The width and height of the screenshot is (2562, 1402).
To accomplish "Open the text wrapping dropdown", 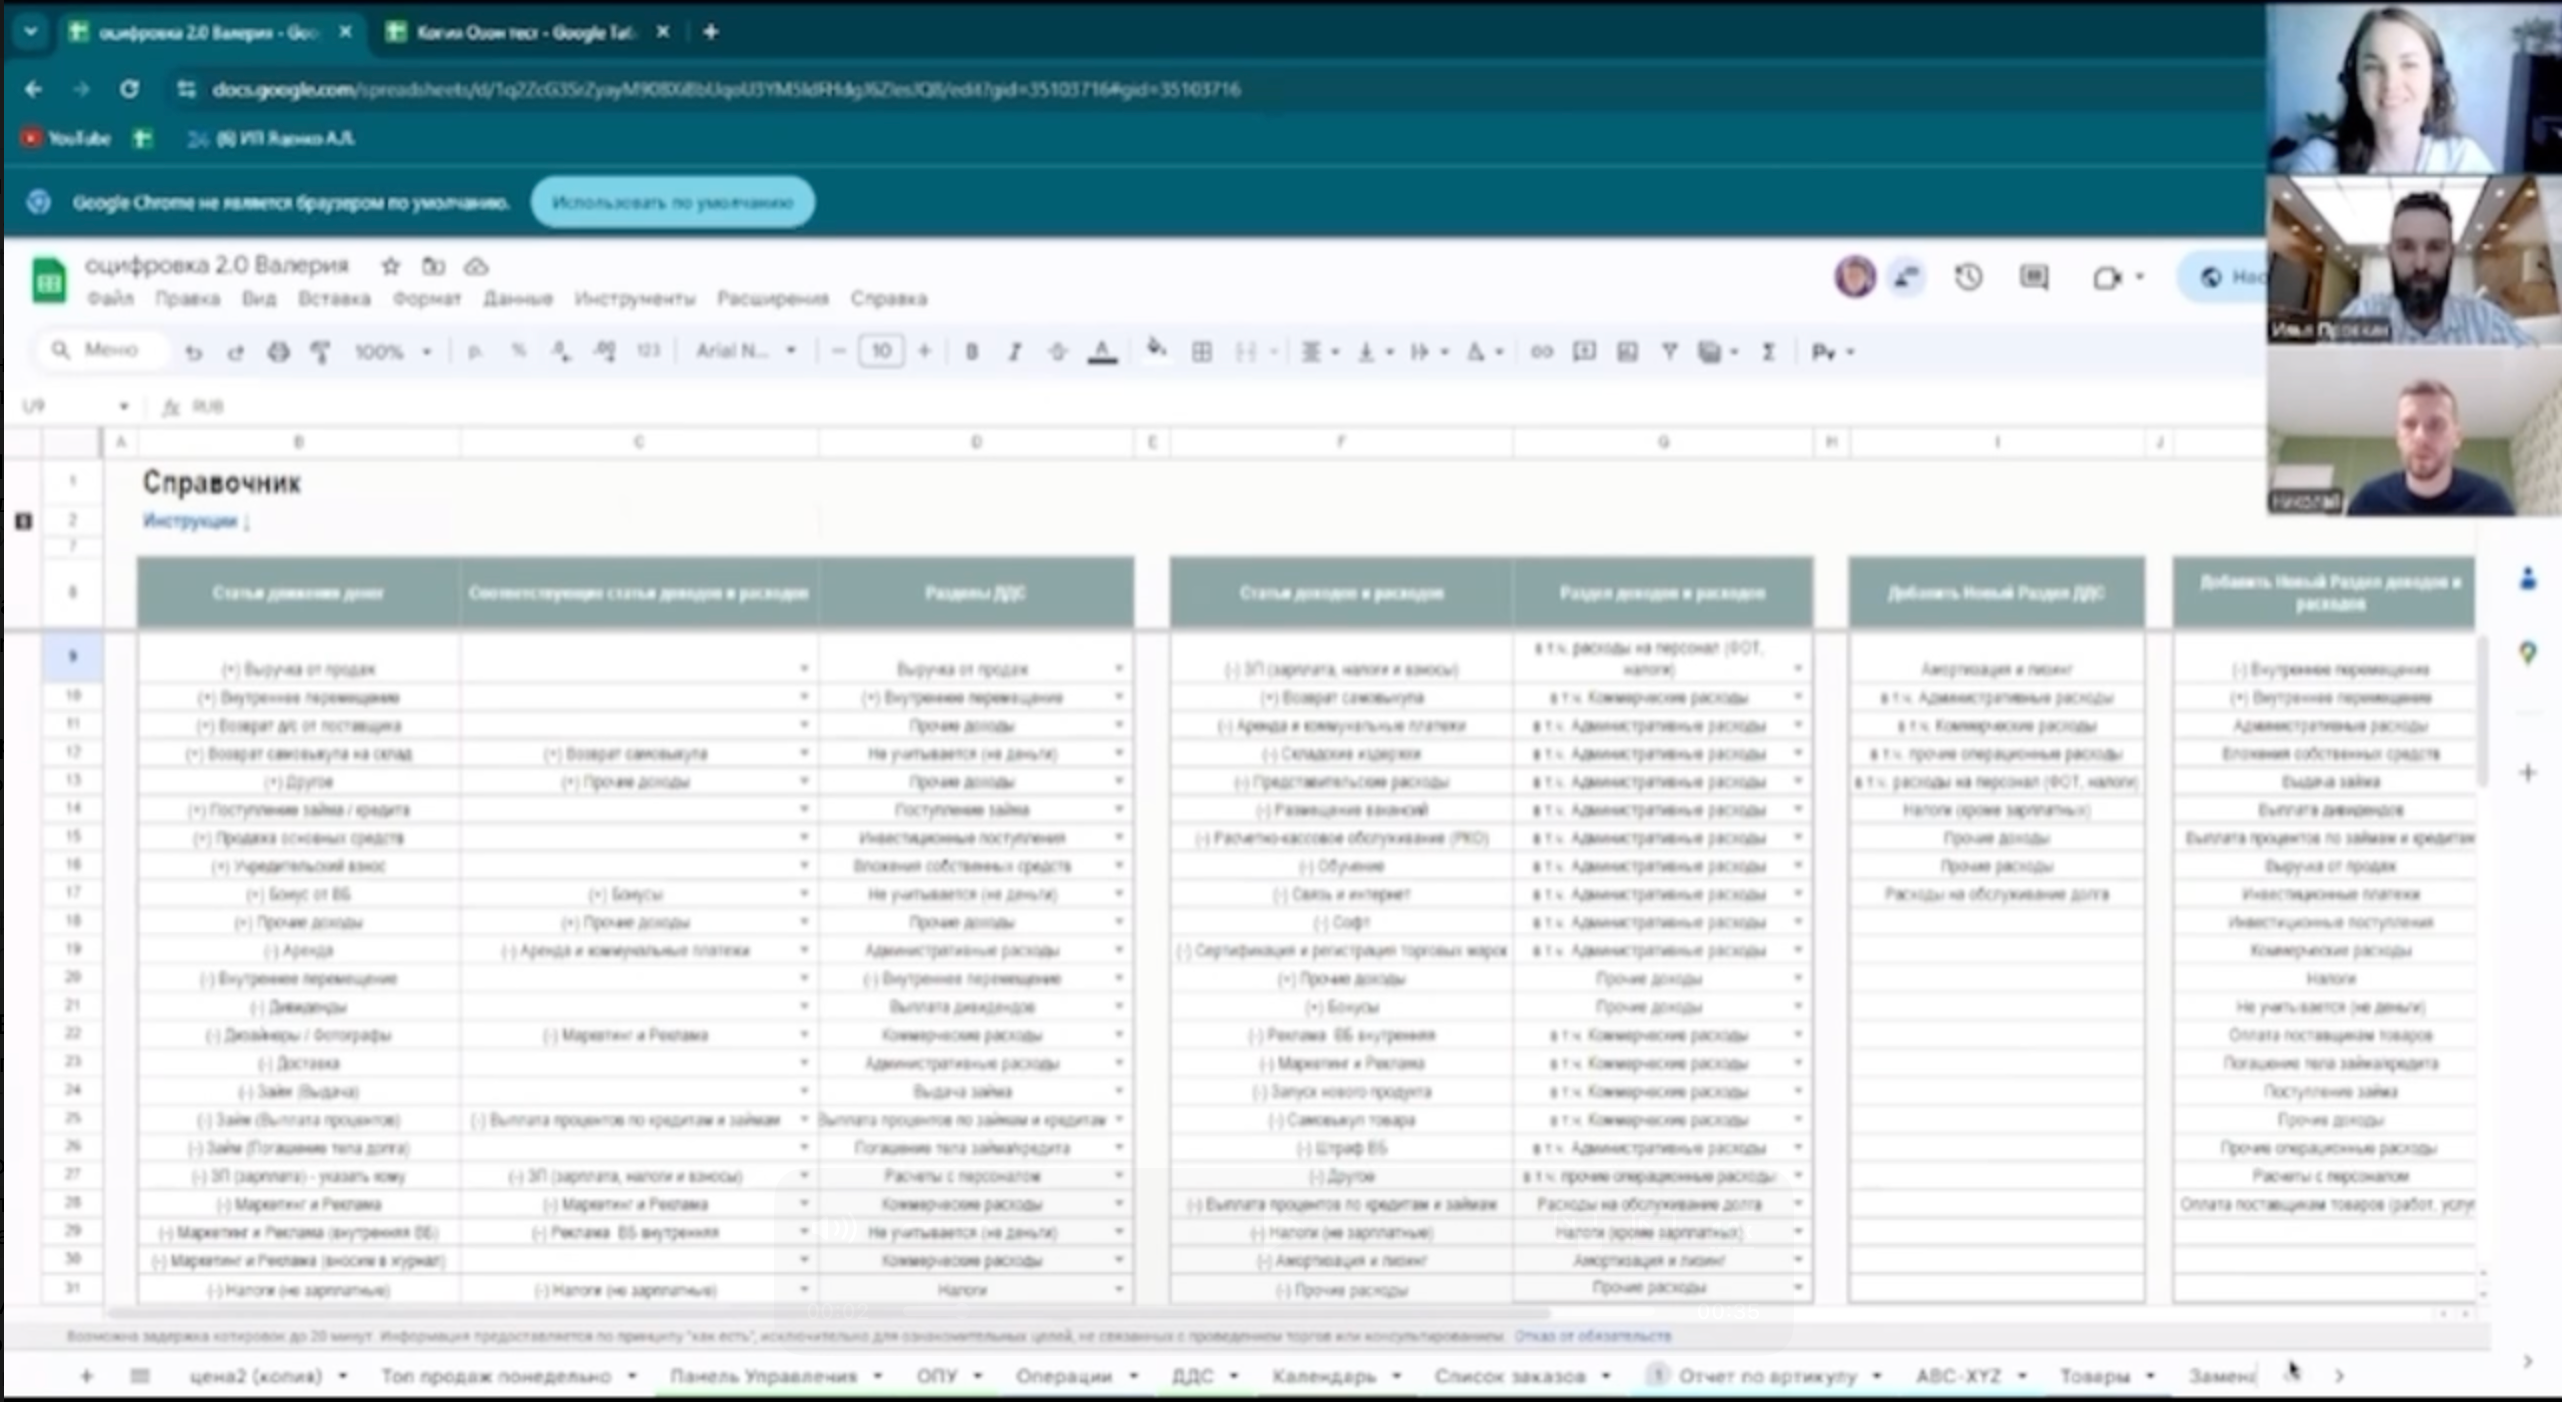I will [x=1429, y=352].
